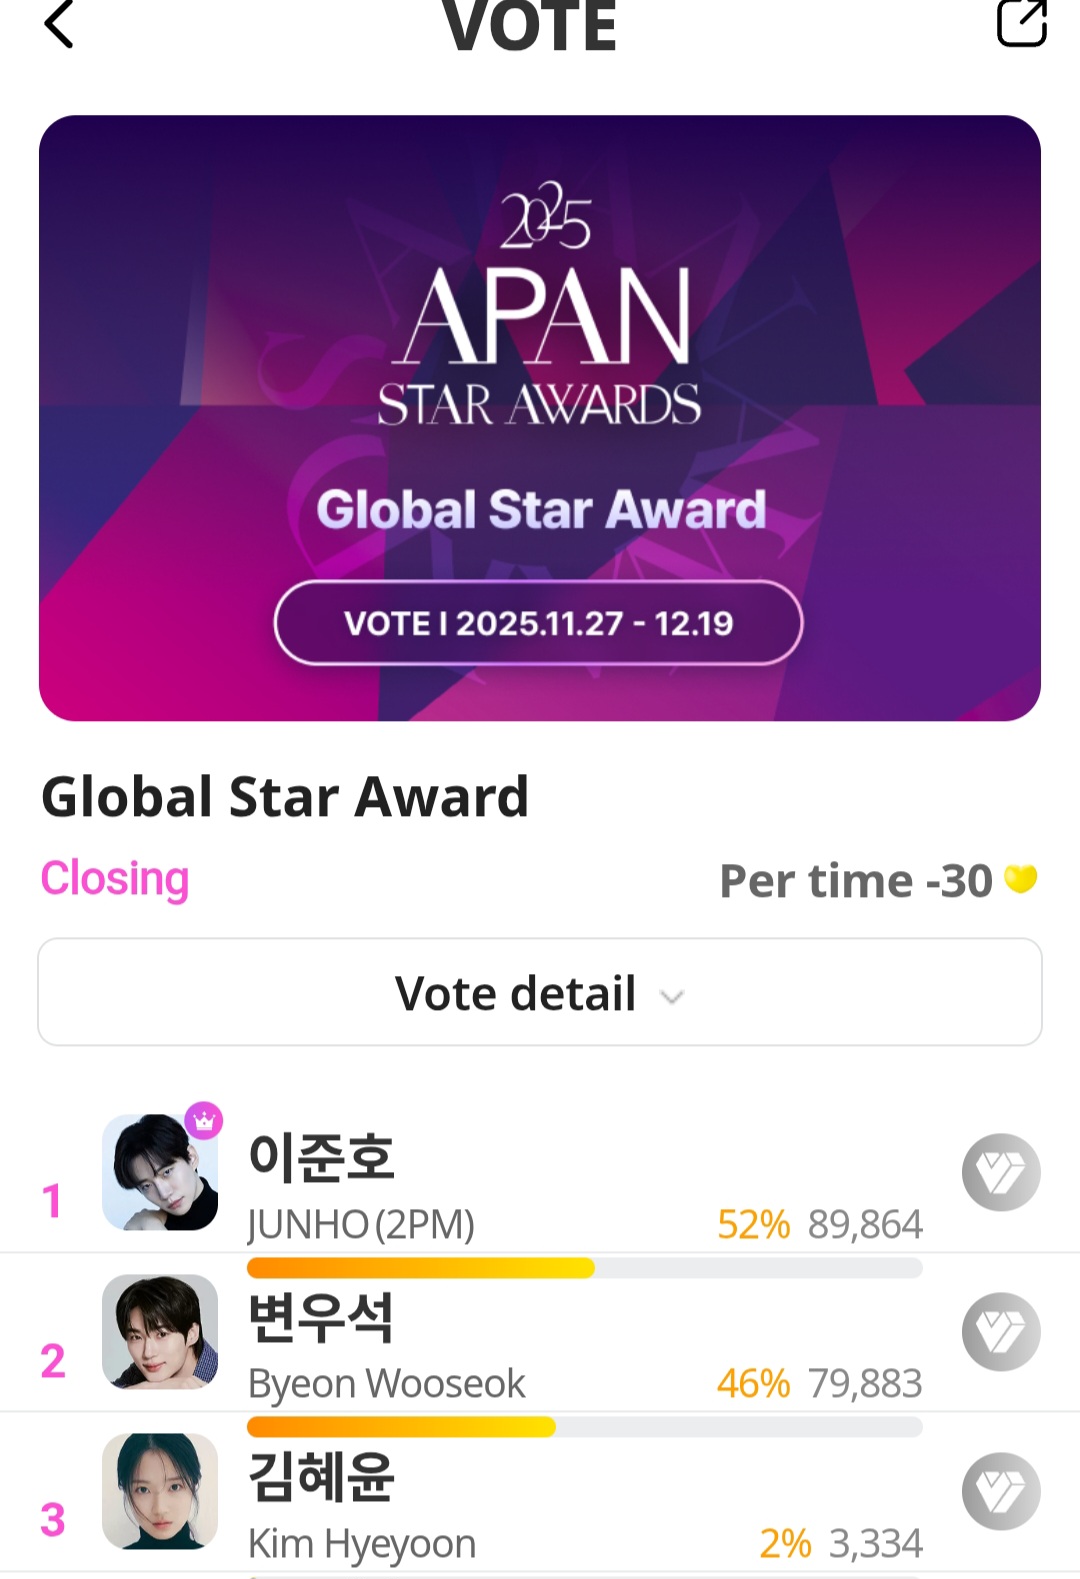Tap the share icon

[x=1021, y=22]
